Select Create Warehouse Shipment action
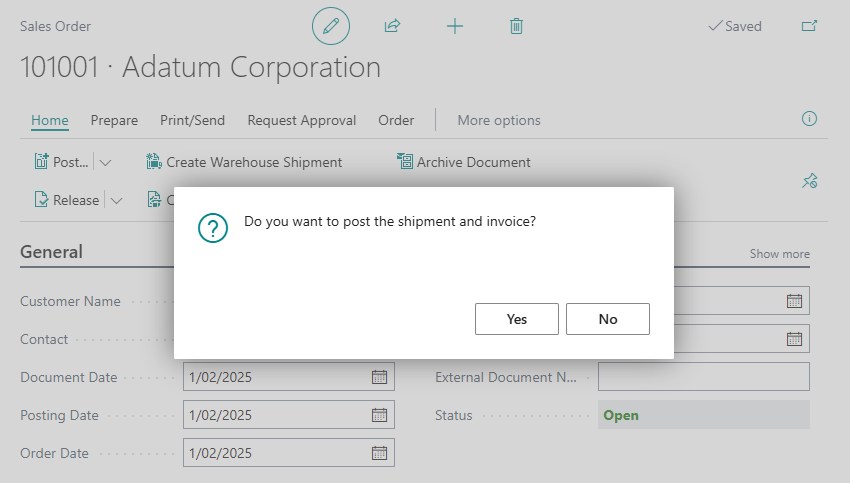This screenshot has height=483, width=850. pos(244,162)
